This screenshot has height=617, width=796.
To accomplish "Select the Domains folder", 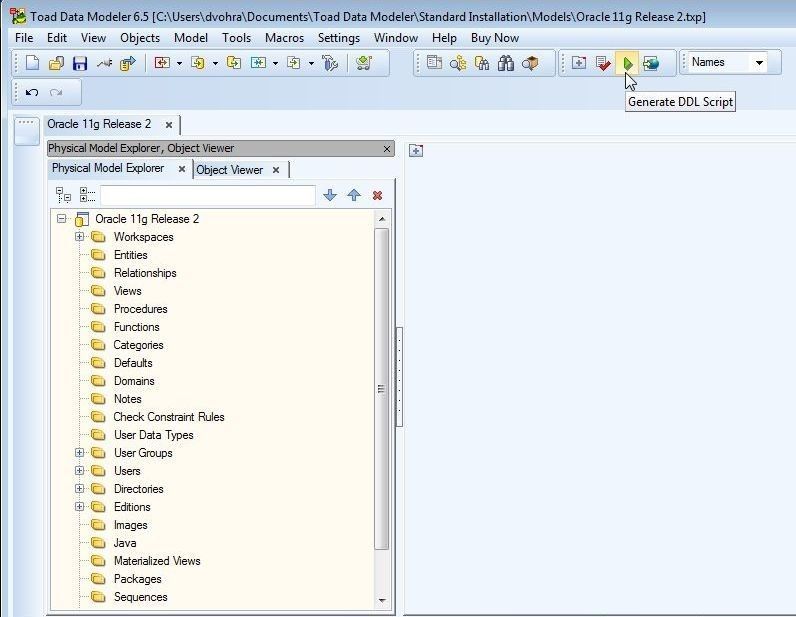I will [x=134, y=381].
